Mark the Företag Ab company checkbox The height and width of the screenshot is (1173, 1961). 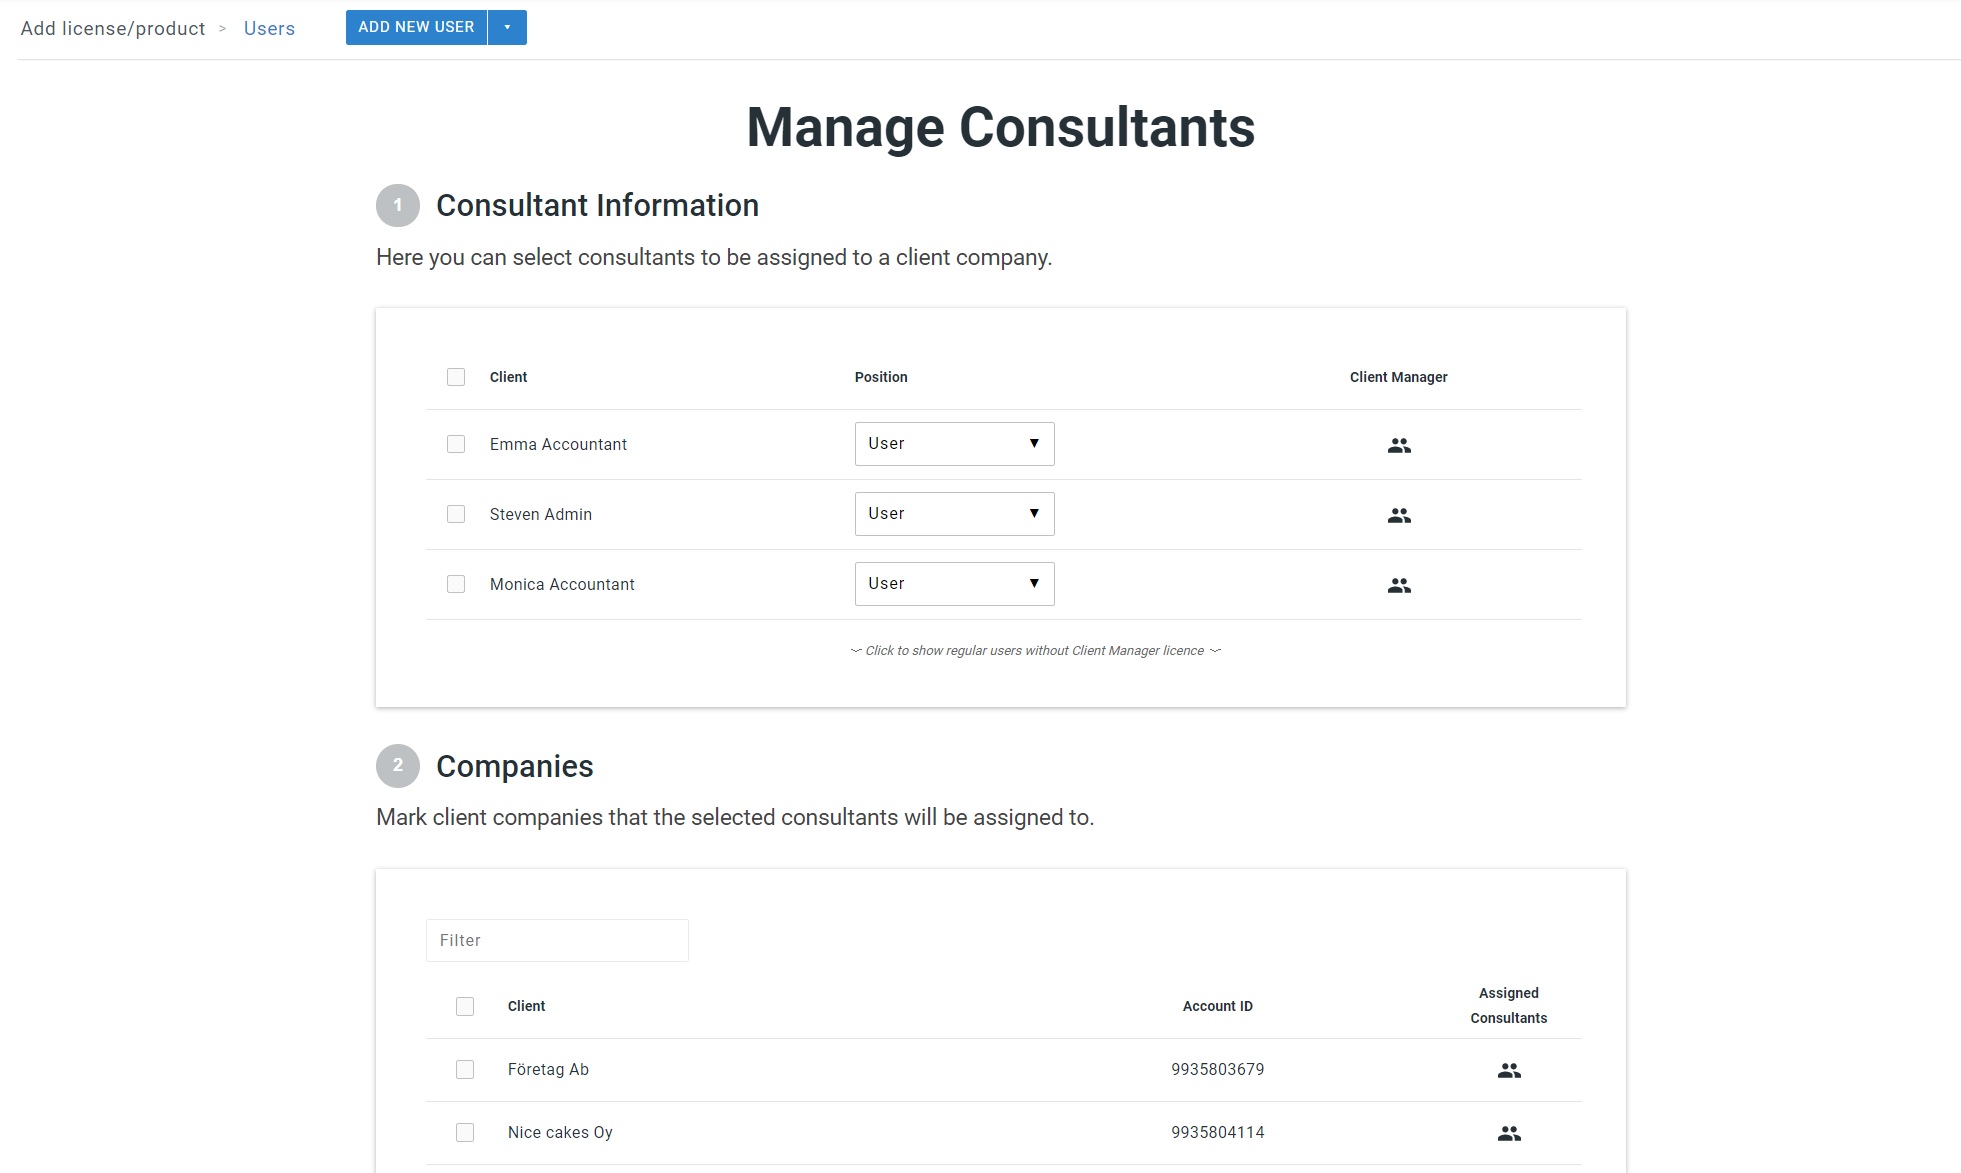pos(465,1069)
